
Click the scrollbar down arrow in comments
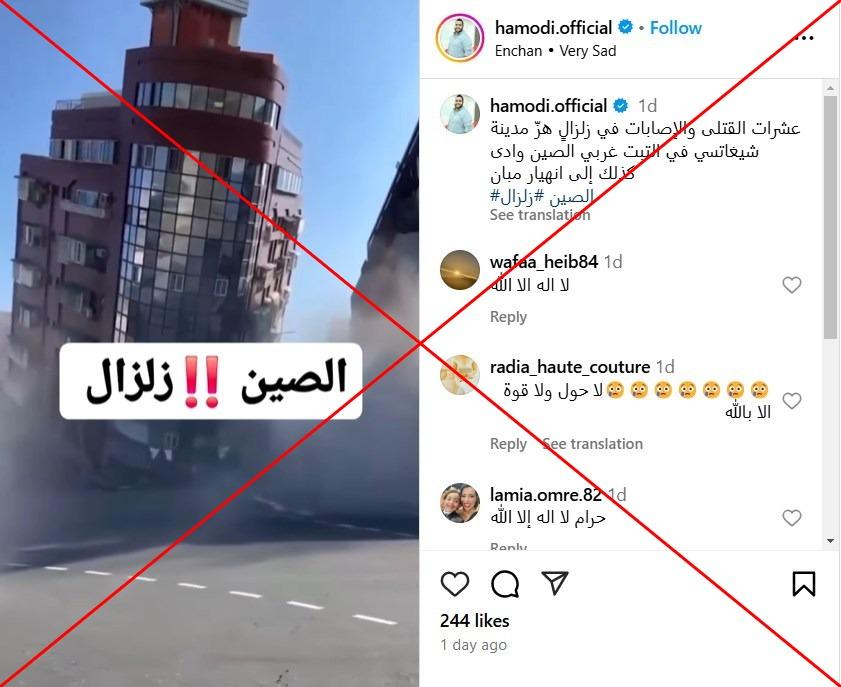(x=830, y=541)
